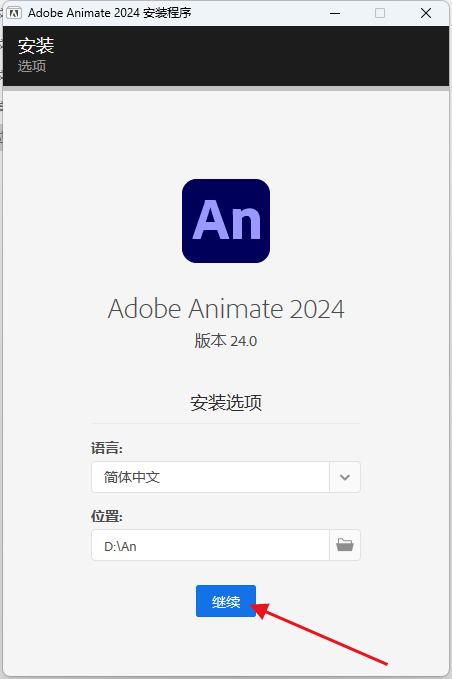Click the 继续 button to proceed
The width and height of the screenshot is (452, 679).
pos(226,601)
